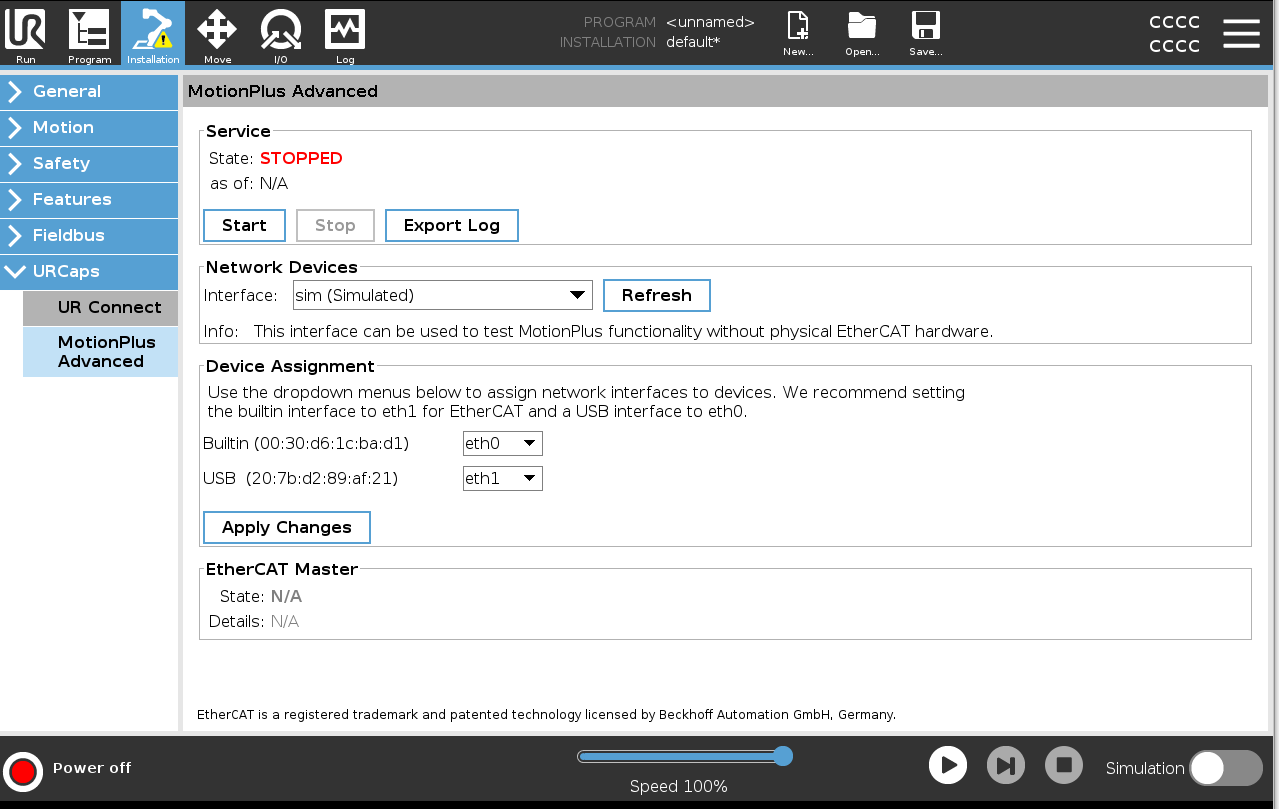Expand the Safety section in sidebar
Viewport: 1279px width, 809px height.
89,163
